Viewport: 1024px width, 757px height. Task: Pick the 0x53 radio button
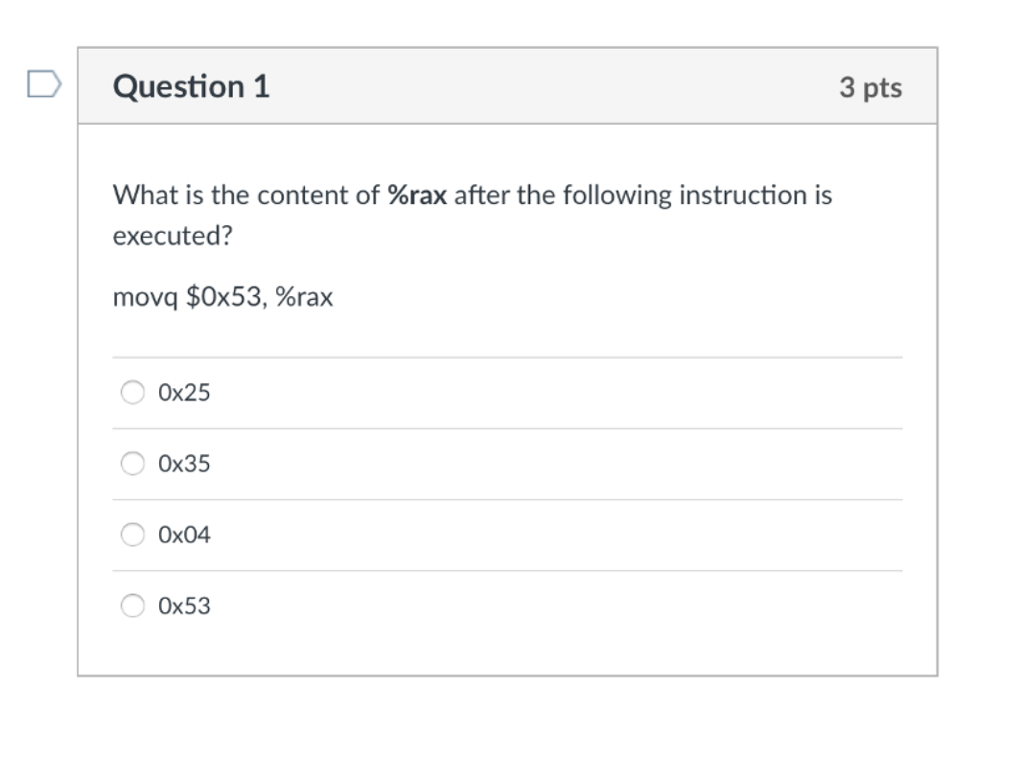point(133,606)
